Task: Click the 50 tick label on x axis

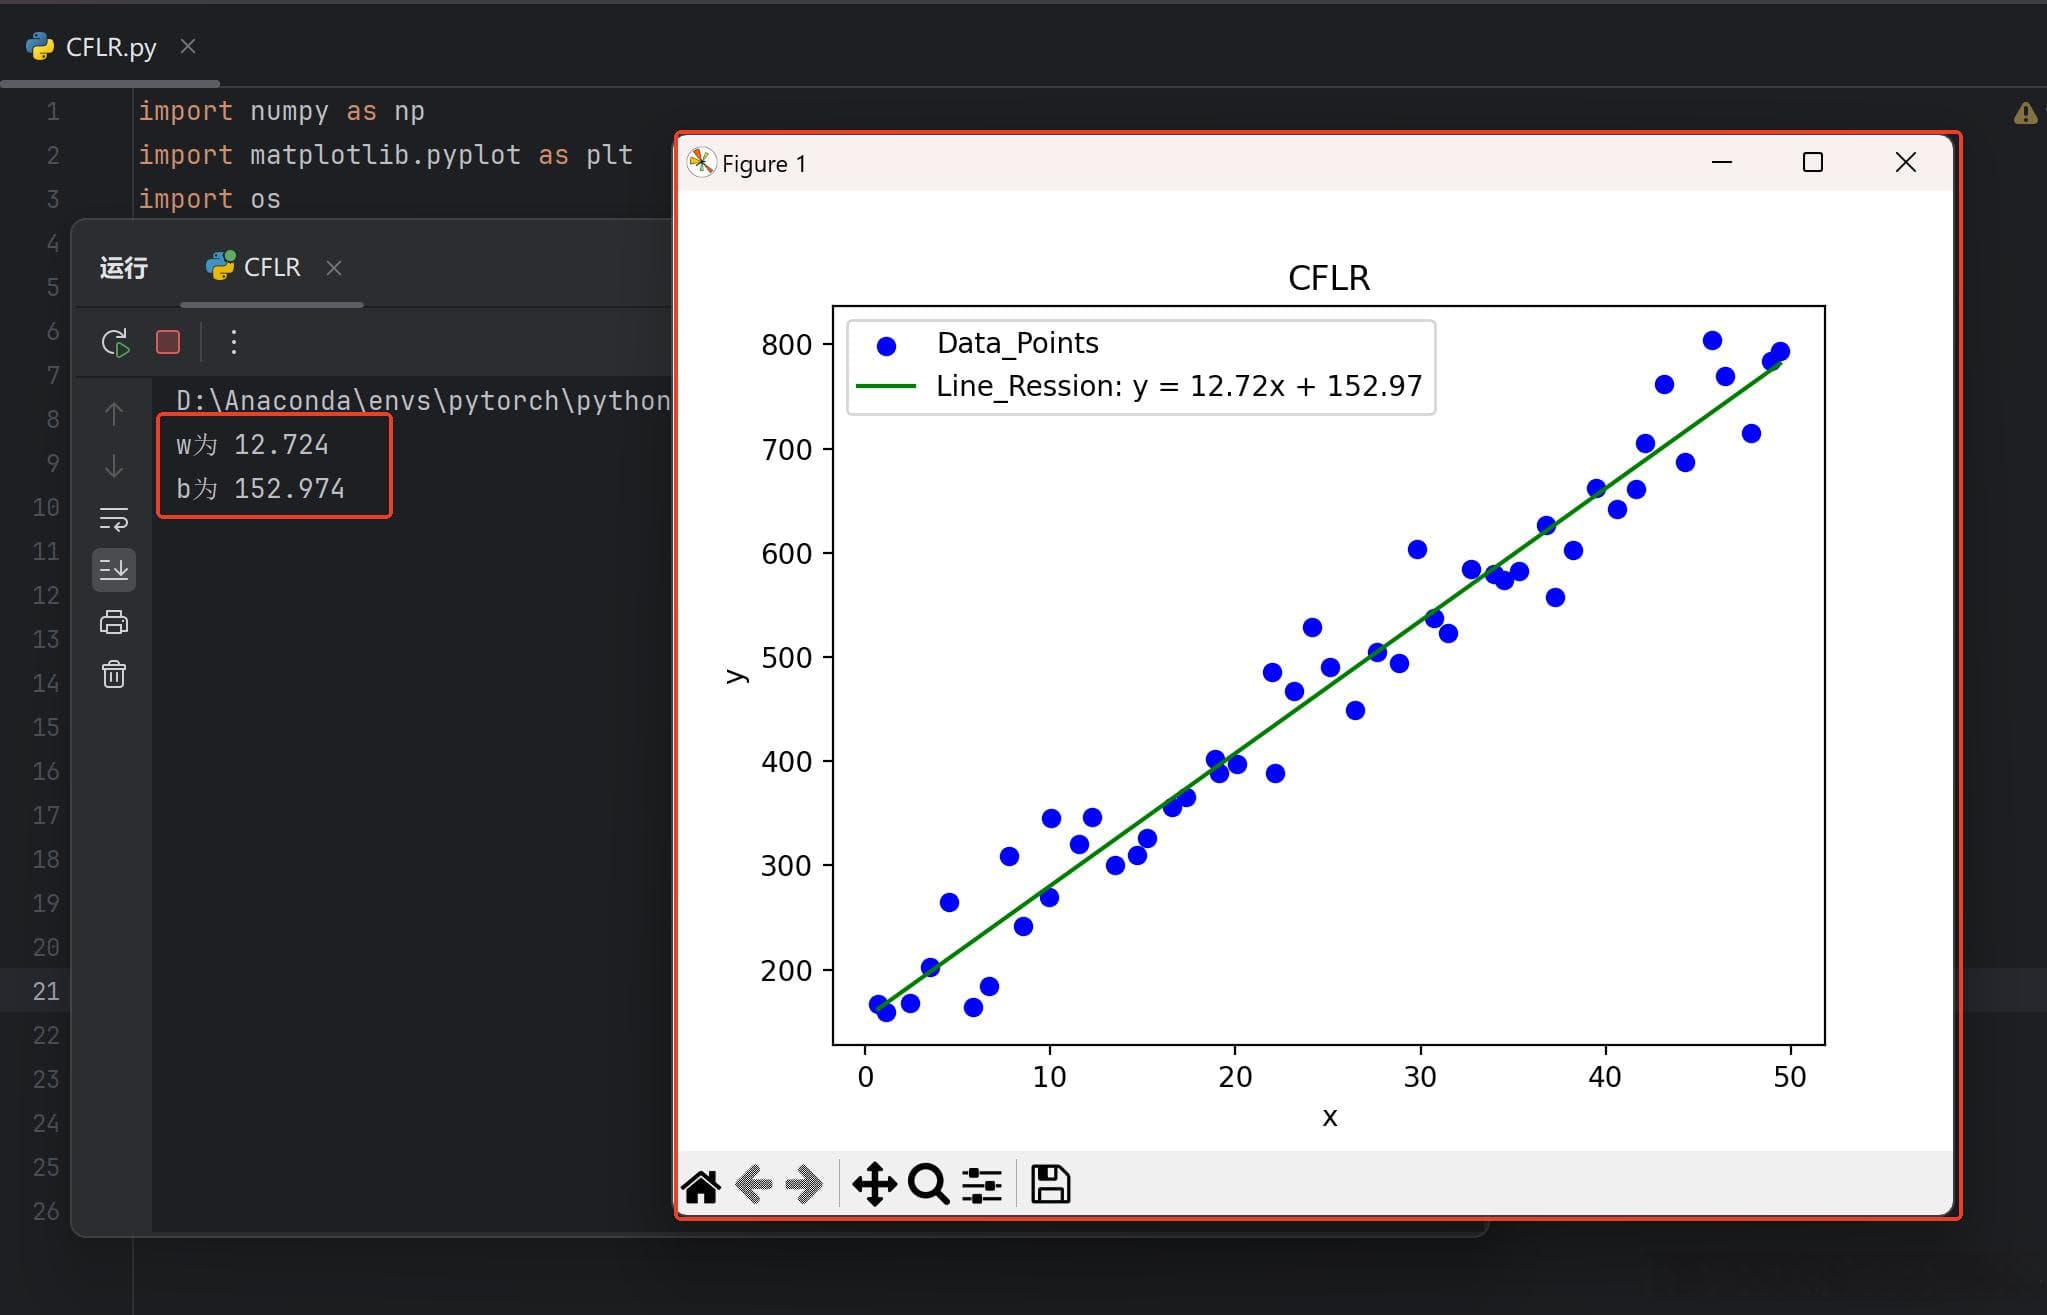Action: click(1790, 1077)
